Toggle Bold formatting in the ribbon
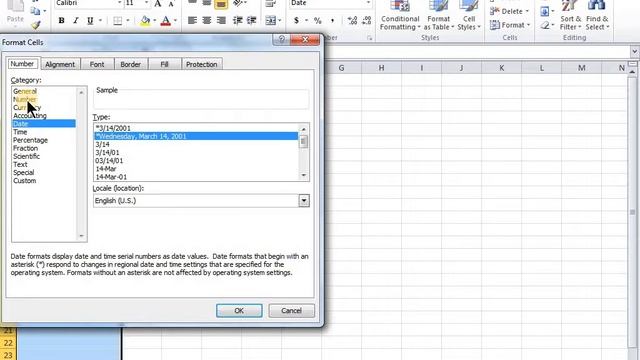 pos(61,20)
